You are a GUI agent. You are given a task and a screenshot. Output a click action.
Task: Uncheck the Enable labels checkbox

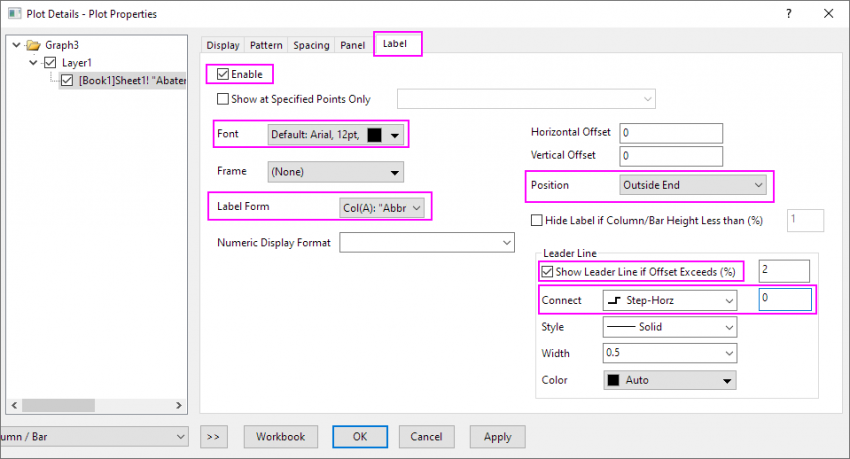click(x=222, y=74)
